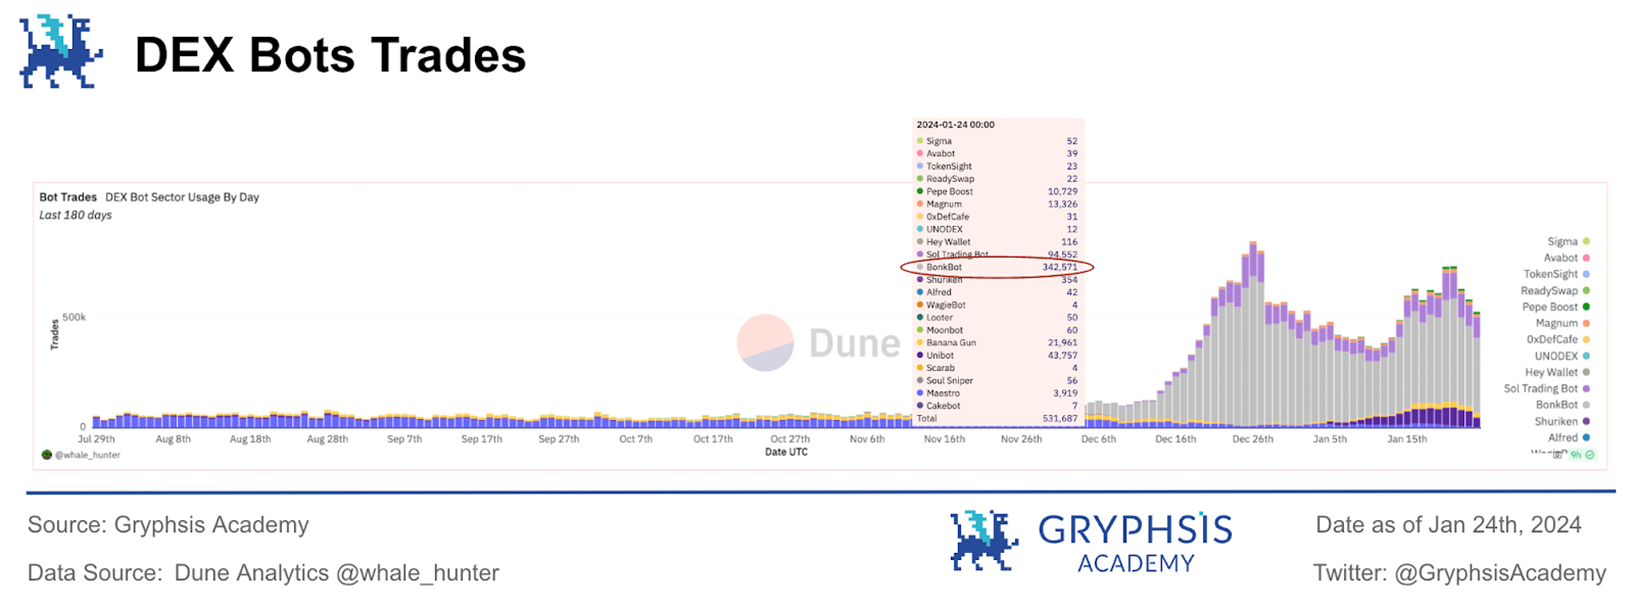This screenshot has height=605, width=1634.
Task: Click the tallest bar near Dec 26th
Action: click(x=1253, y=335)
